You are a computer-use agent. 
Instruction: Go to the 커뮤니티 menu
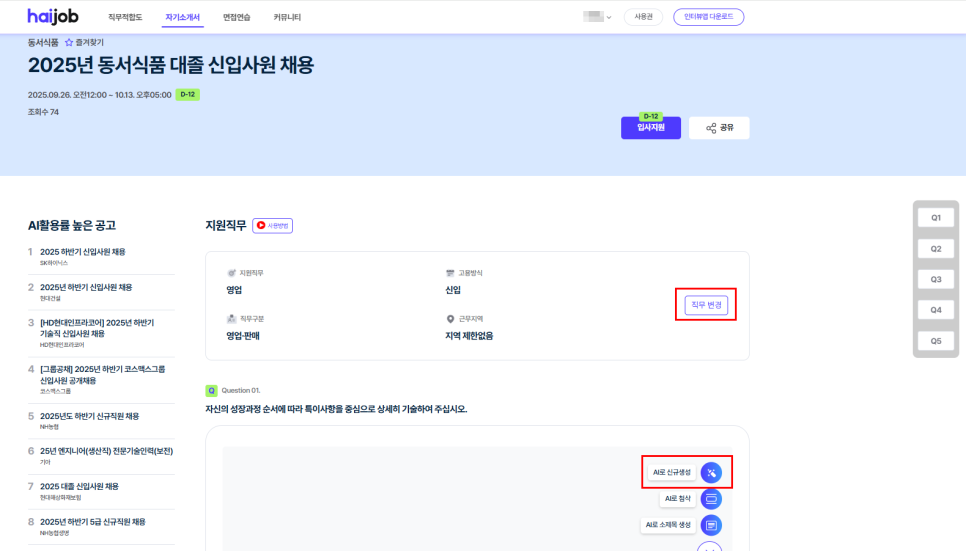[x=287, y=17]
